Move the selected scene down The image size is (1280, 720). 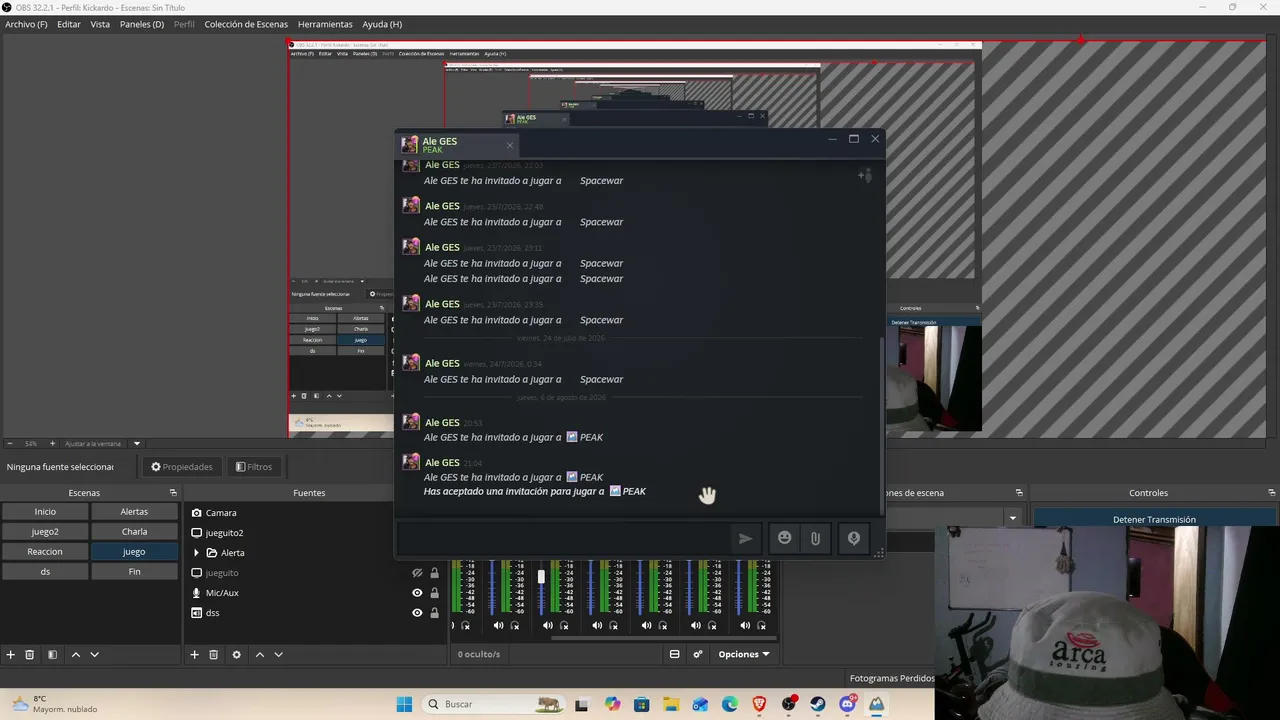coord(95,654)
